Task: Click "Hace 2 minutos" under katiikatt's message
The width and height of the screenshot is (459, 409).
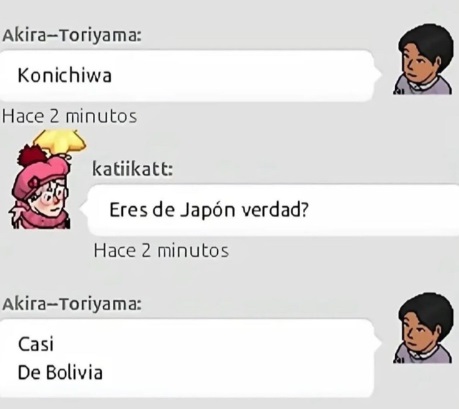Action: pos(161,251)
